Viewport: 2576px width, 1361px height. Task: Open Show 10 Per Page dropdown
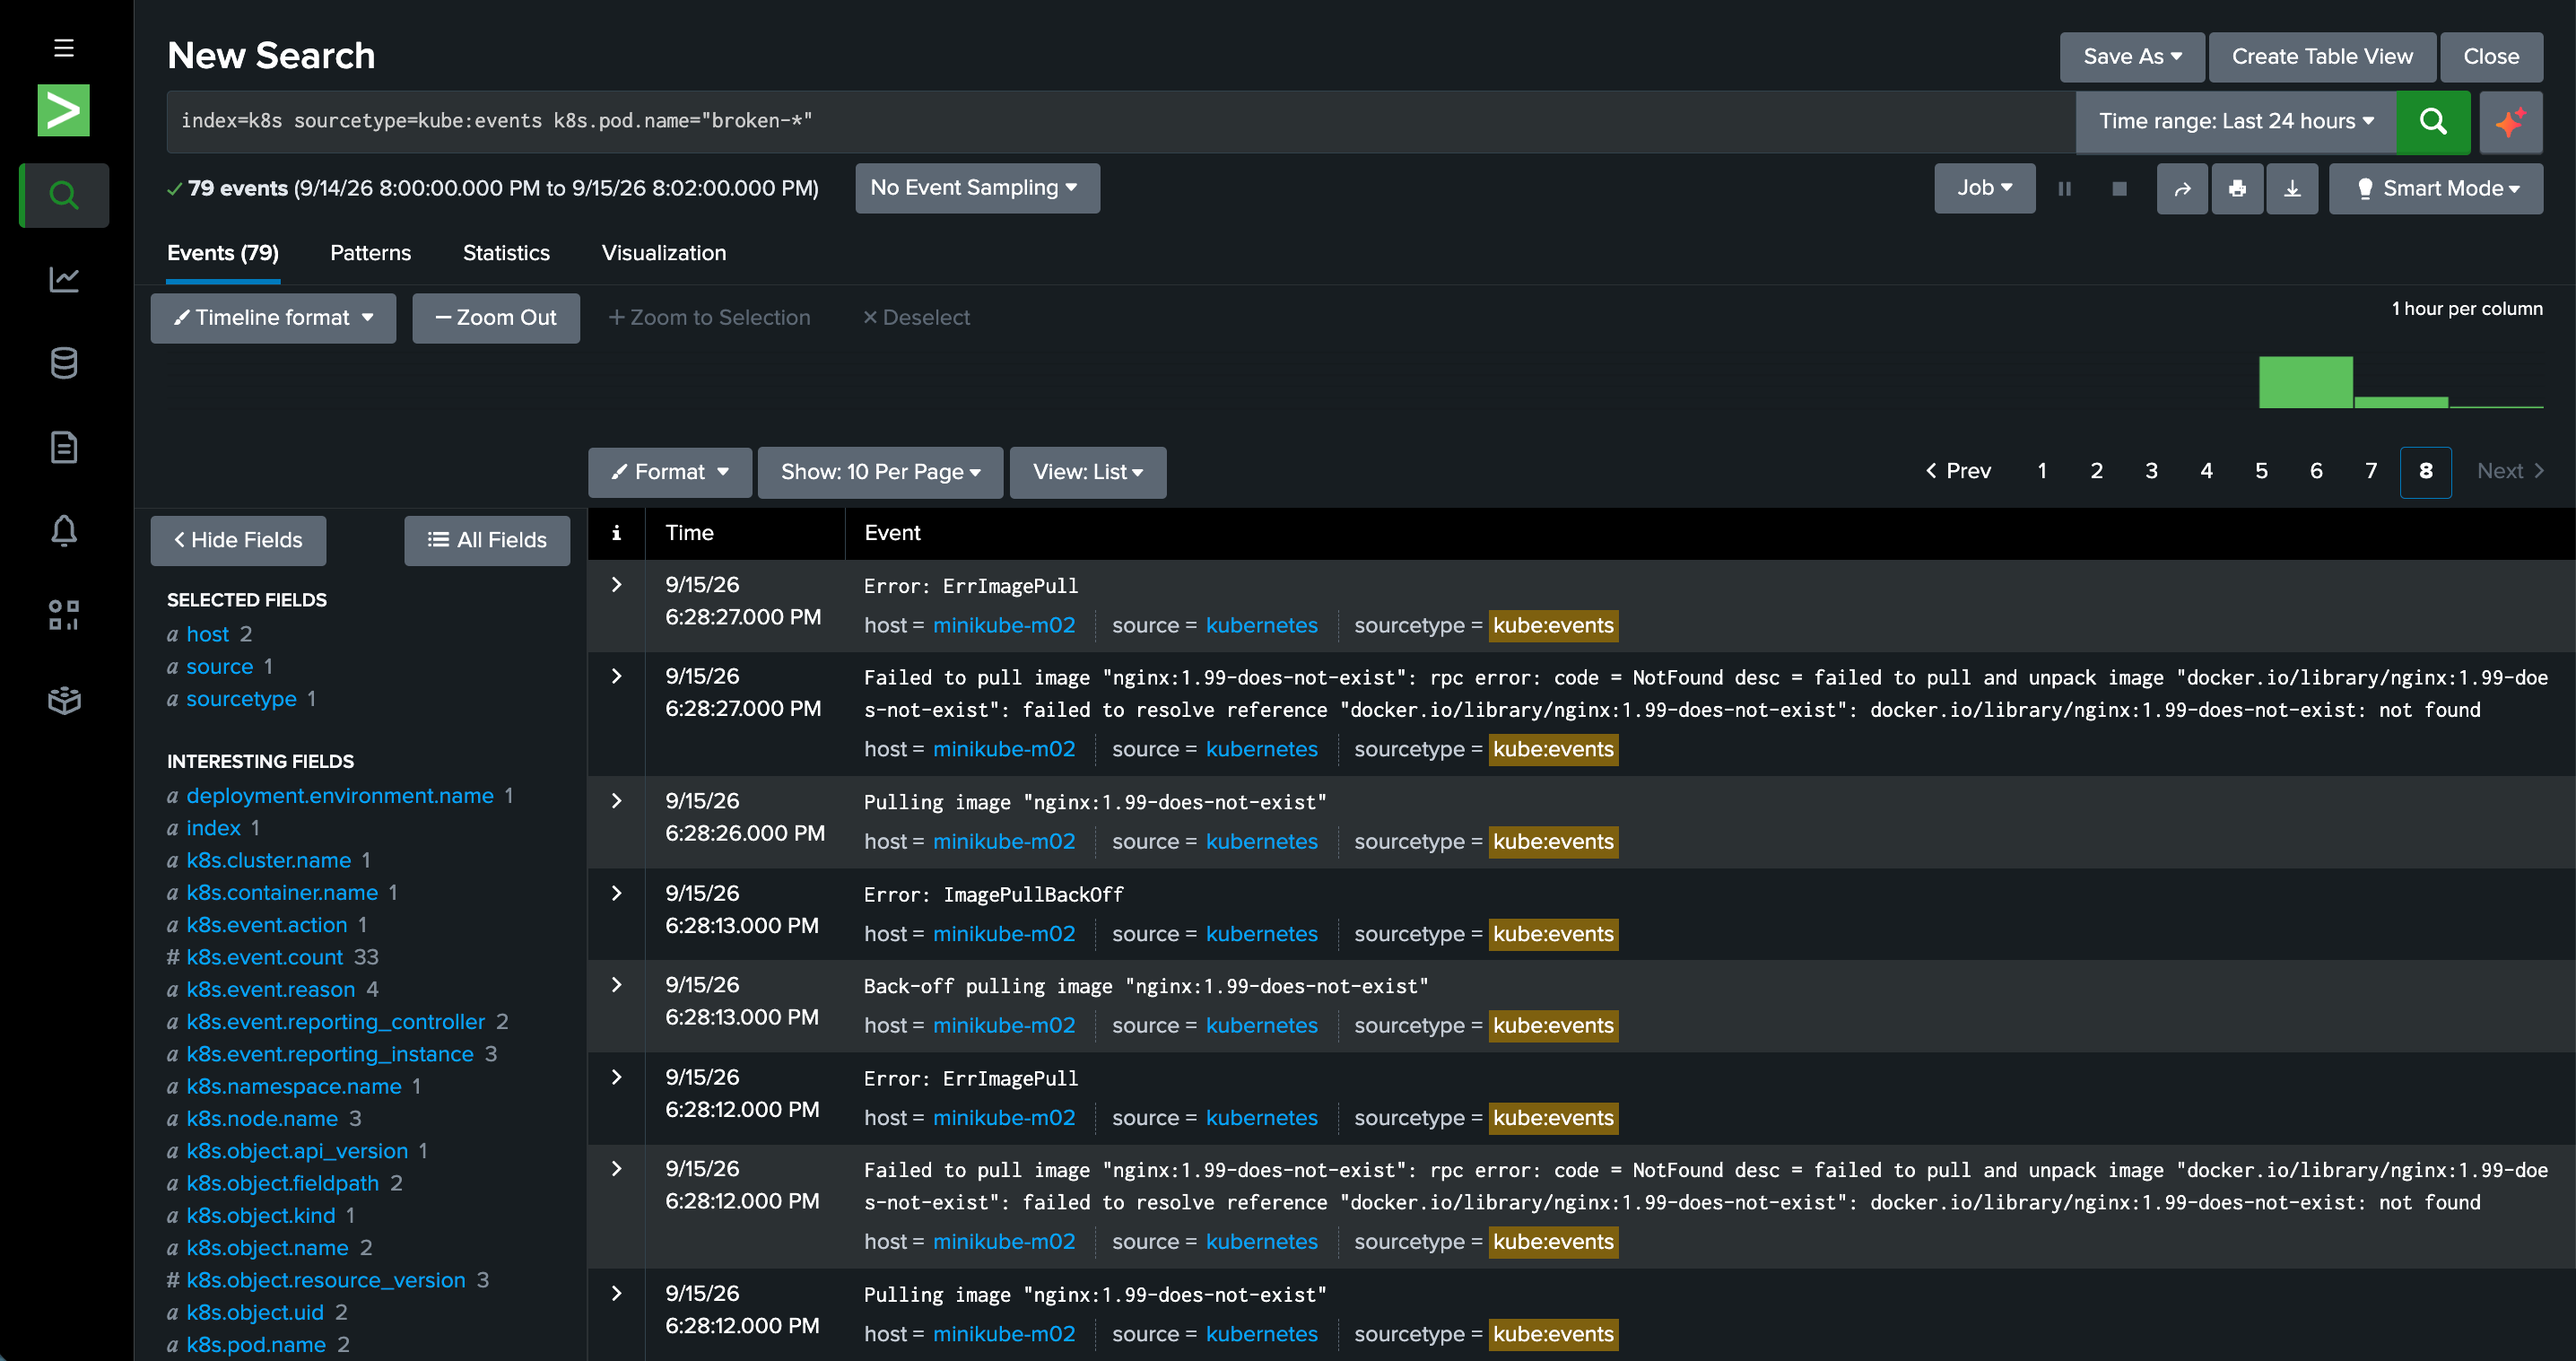point(880,472)
